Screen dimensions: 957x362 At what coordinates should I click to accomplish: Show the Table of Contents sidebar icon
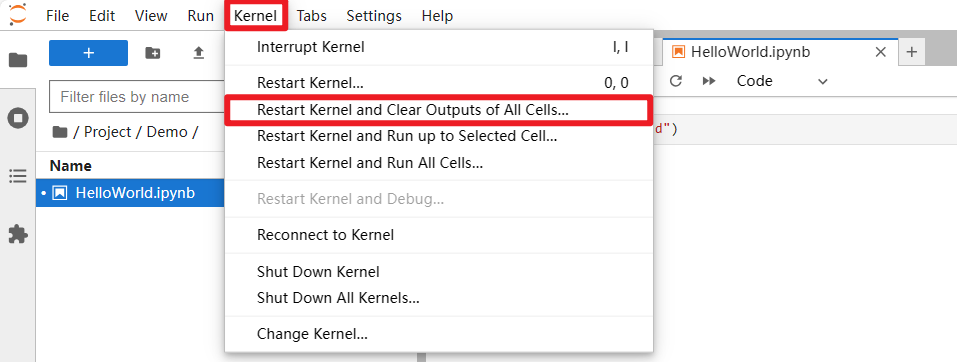click(18, 176)
